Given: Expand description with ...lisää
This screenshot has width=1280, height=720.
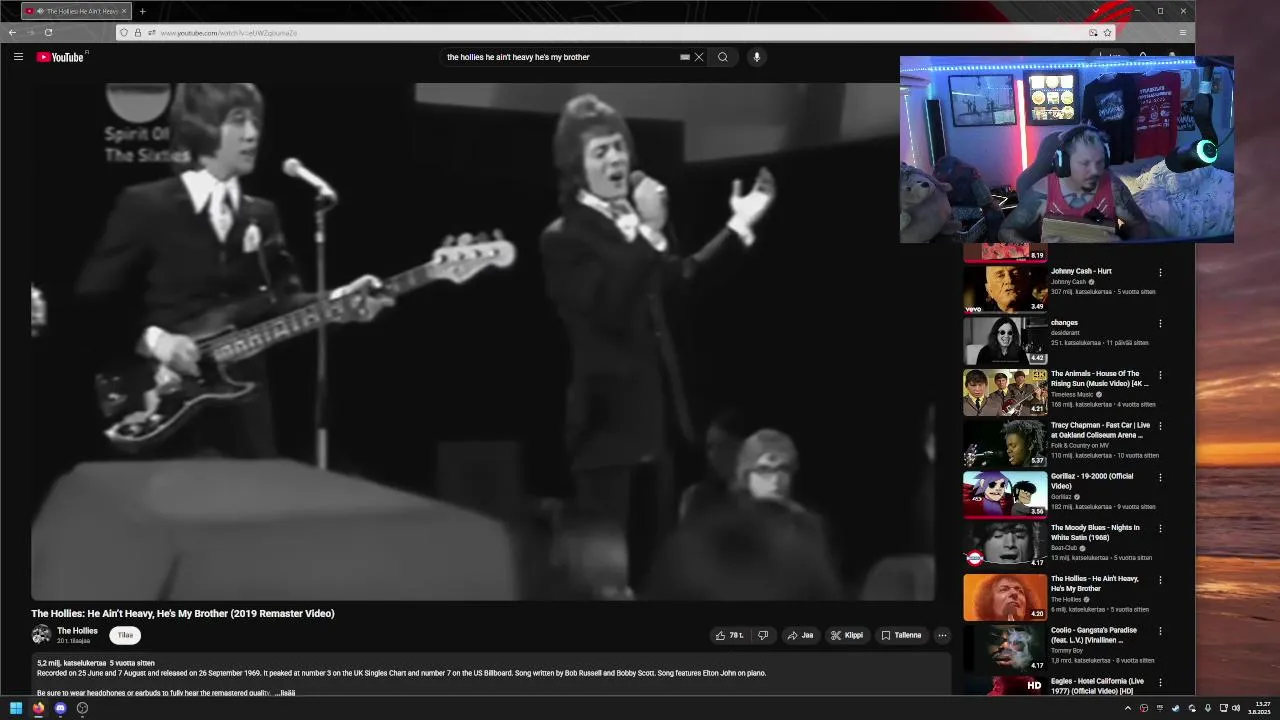Looking at the screenshot, I should coord(285,692).
